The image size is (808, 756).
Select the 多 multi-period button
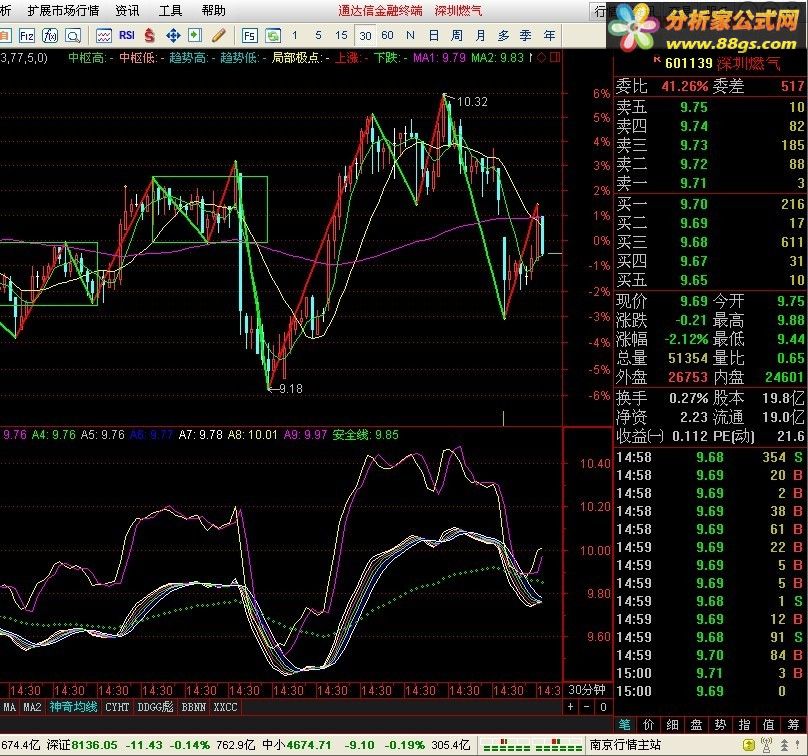(503, 35)
